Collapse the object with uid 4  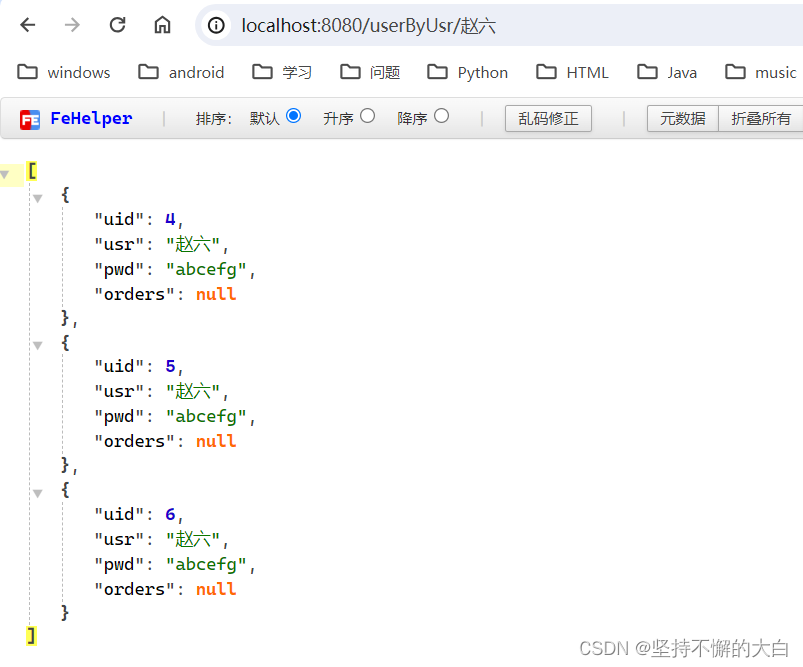(x=37, y=198)
